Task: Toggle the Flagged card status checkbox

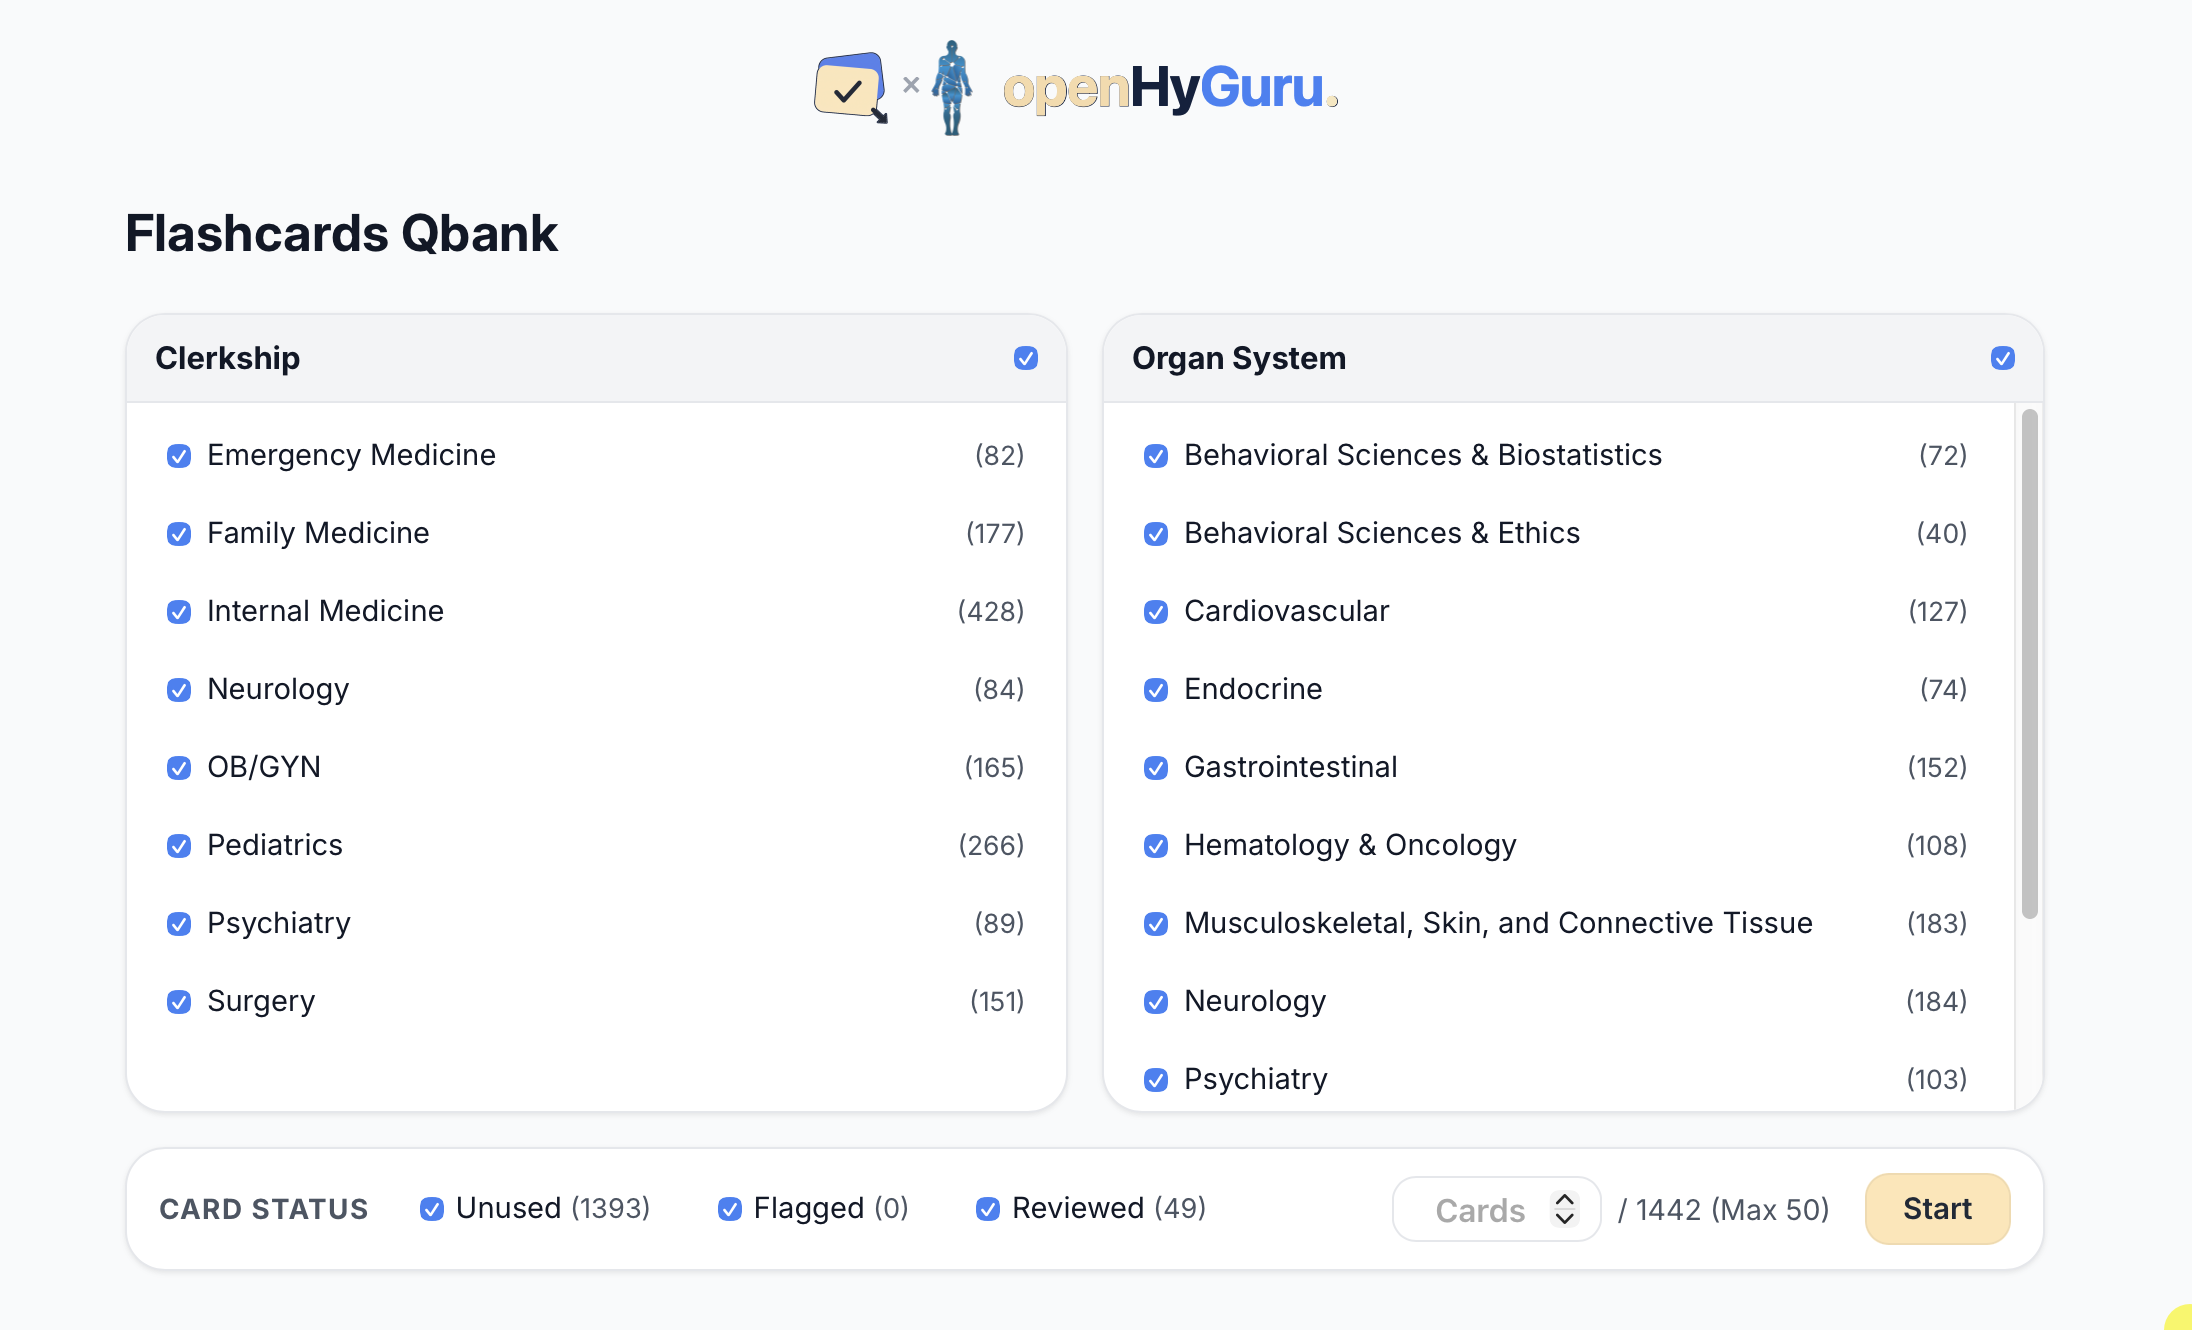Action: click(730, 1209)
